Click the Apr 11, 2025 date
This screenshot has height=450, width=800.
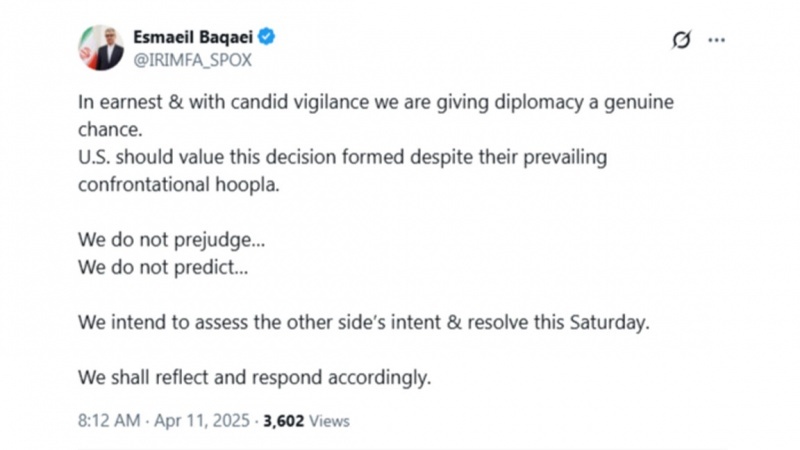point(202,421)
